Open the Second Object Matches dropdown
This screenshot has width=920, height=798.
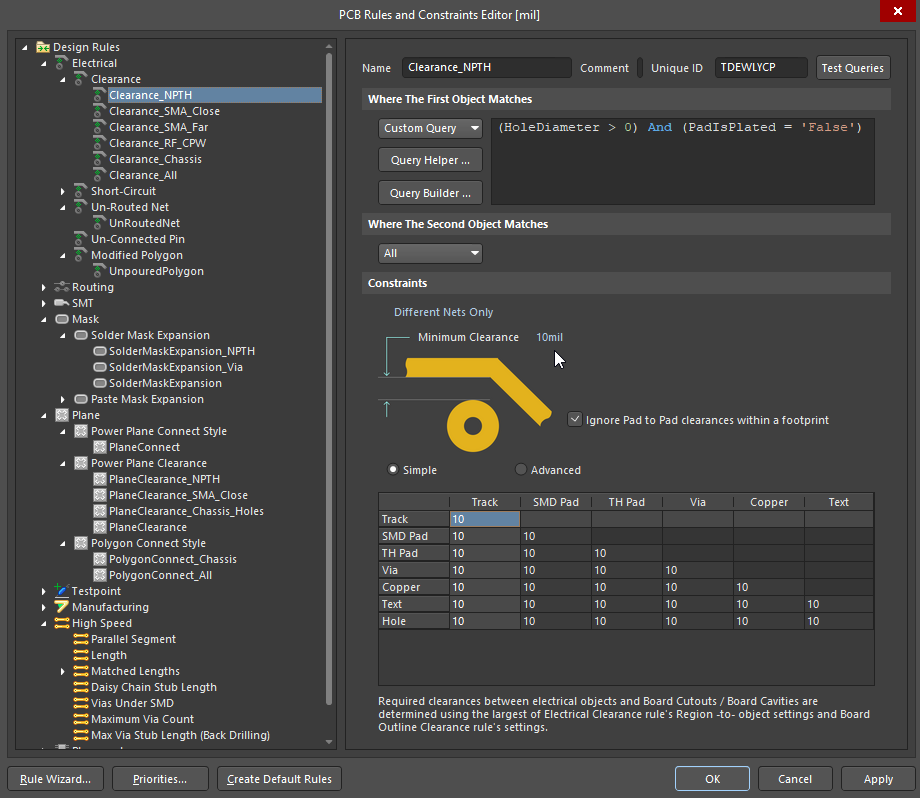(x=430, y=253)
